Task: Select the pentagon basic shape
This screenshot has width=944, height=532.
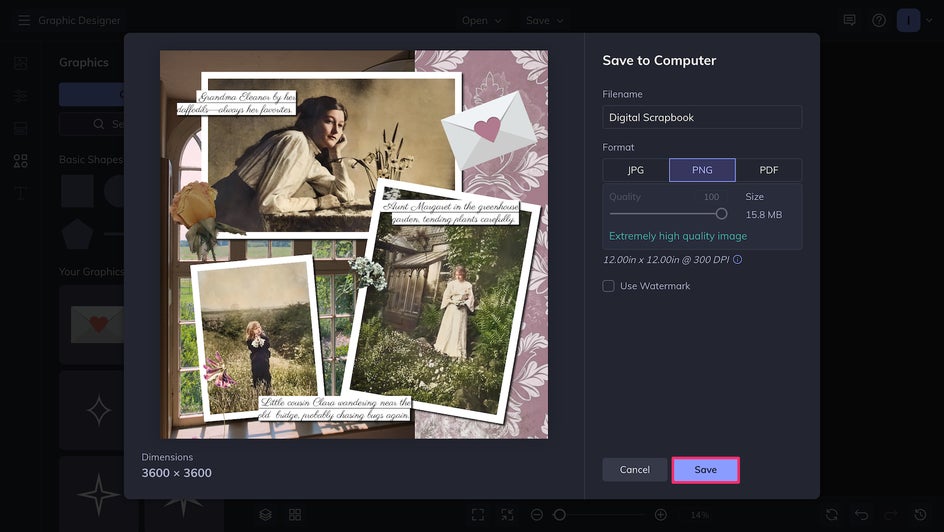Action: click(78, 234)
